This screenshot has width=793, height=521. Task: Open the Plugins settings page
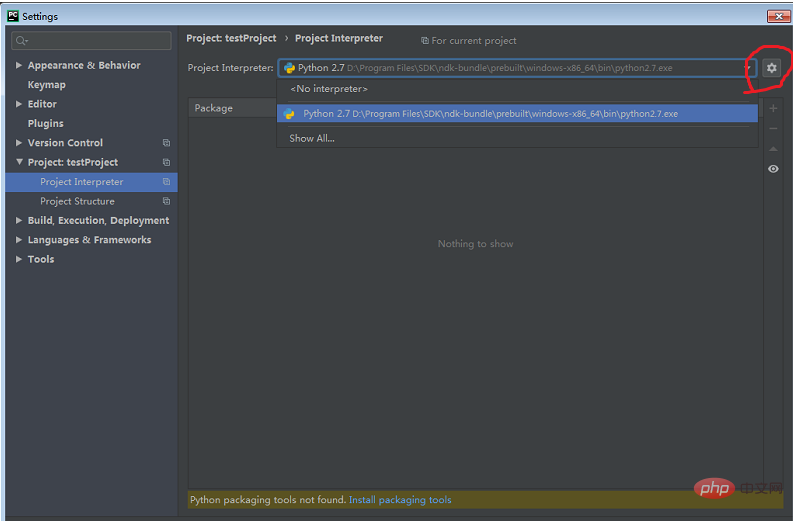(45, 124)
